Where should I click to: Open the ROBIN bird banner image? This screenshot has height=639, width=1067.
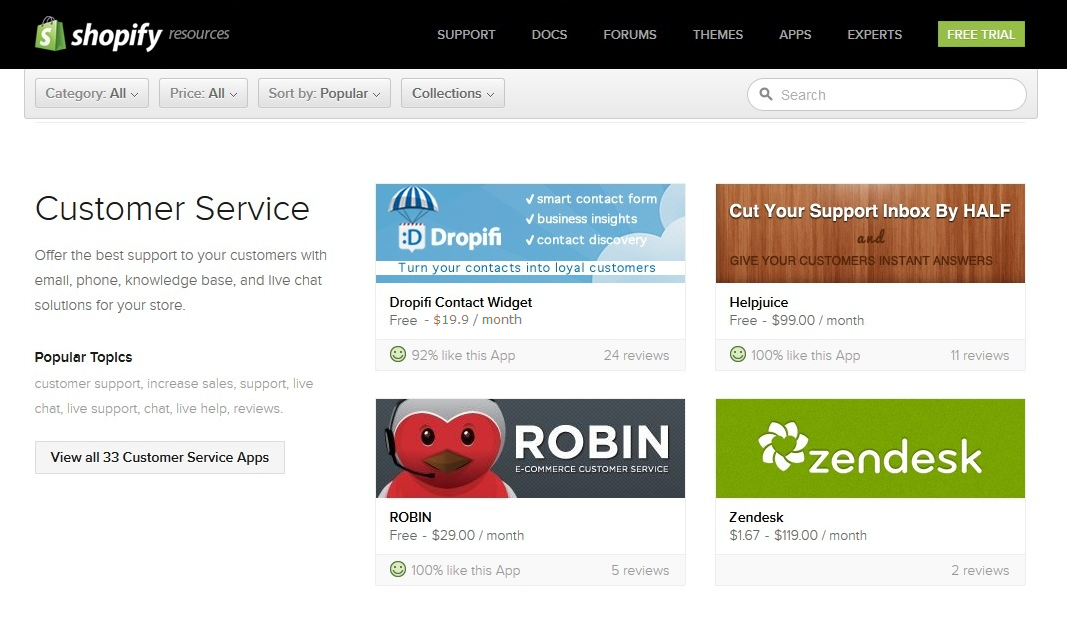pyautogui.click(x=530, y=448)
